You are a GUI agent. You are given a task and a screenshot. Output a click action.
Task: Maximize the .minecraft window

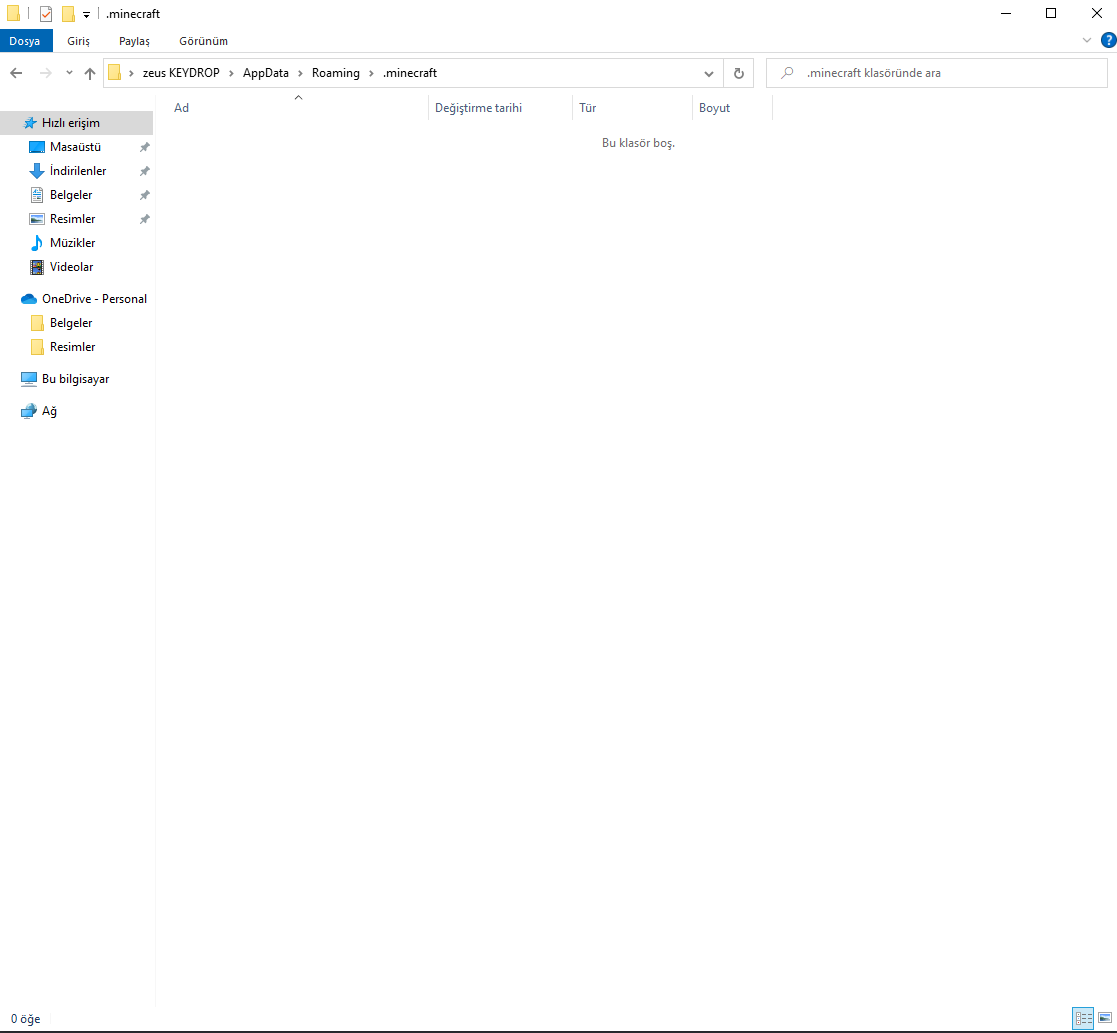point(1051,14)
